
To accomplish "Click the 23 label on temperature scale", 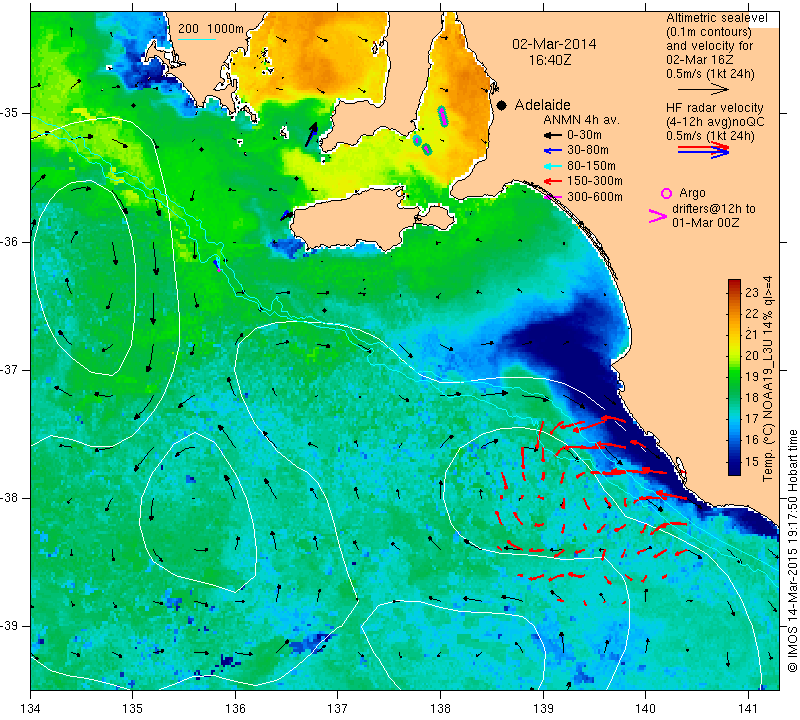I will click(x=752, y=293).
